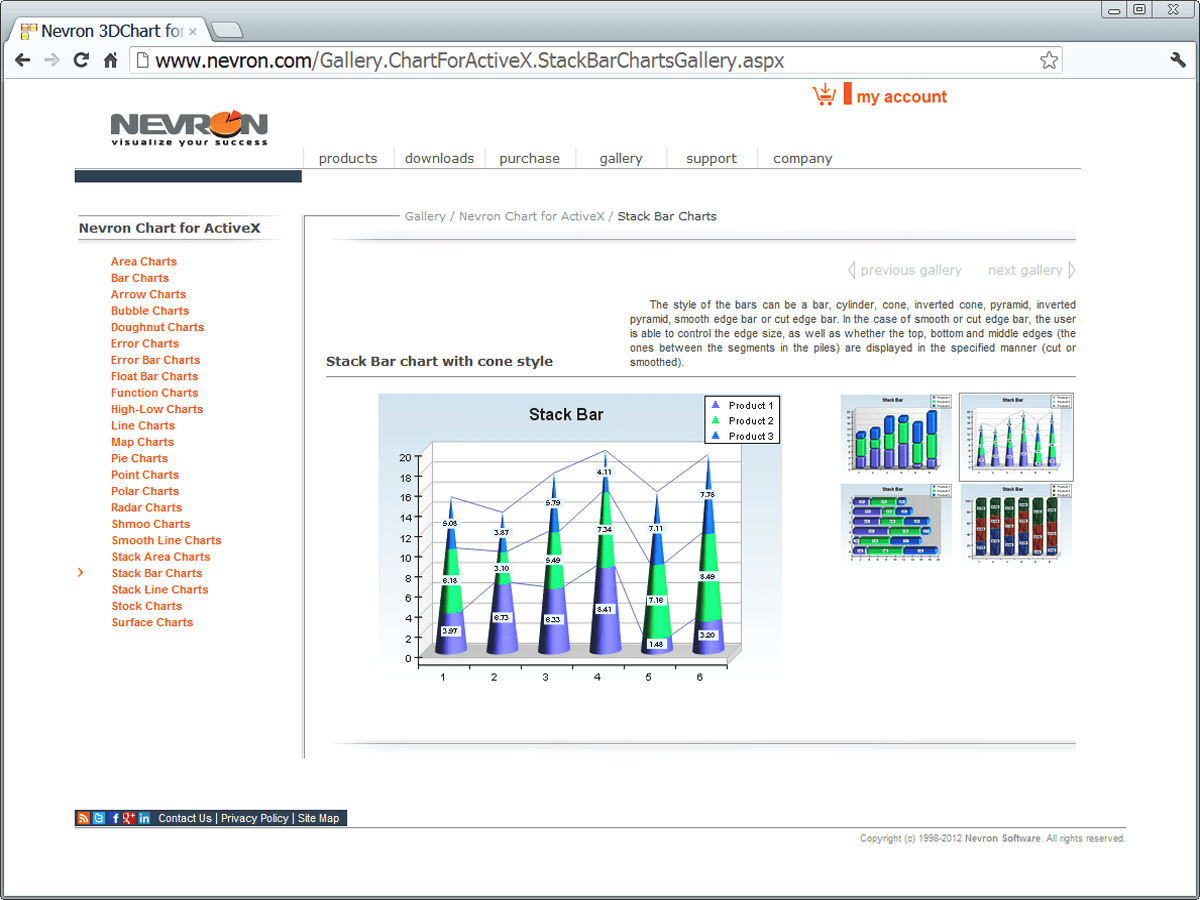This screenshot has width=1200, height=900.
Task: Click the RSS feed icon in the footer
Action: pos(83,817)
